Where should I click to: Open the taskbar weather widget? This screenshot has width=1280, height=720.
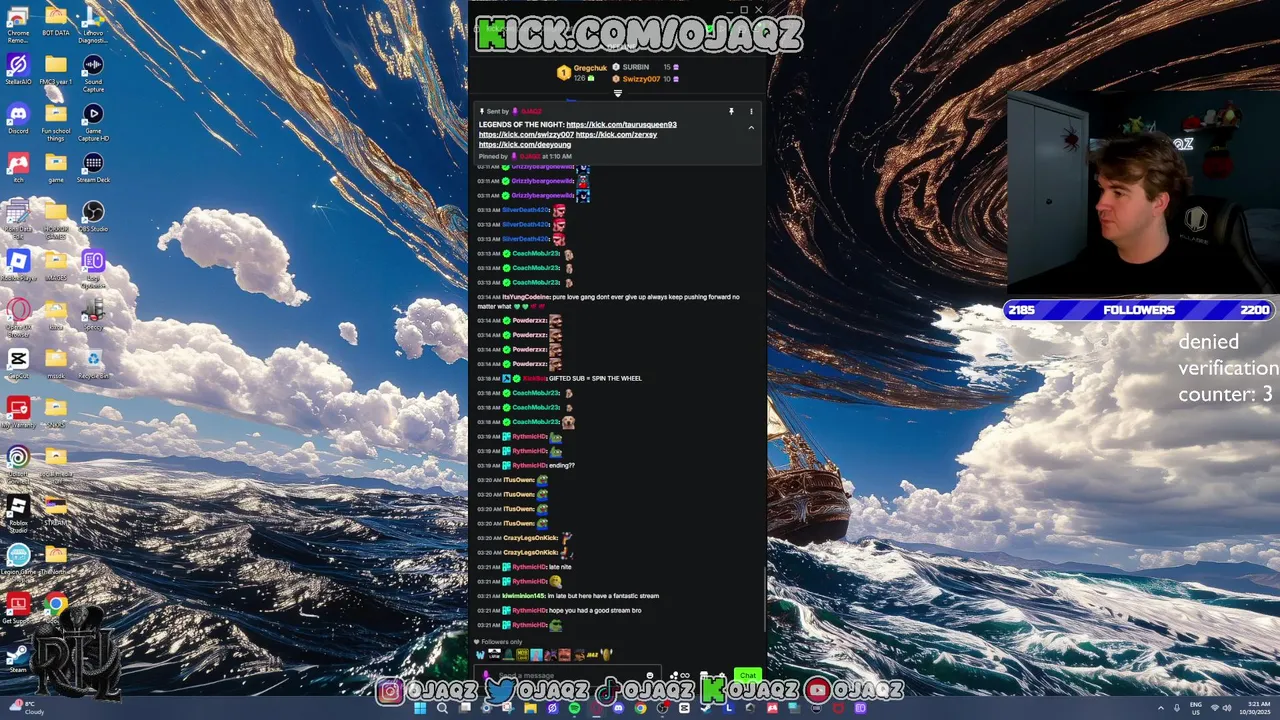click(x=26, y=708)
